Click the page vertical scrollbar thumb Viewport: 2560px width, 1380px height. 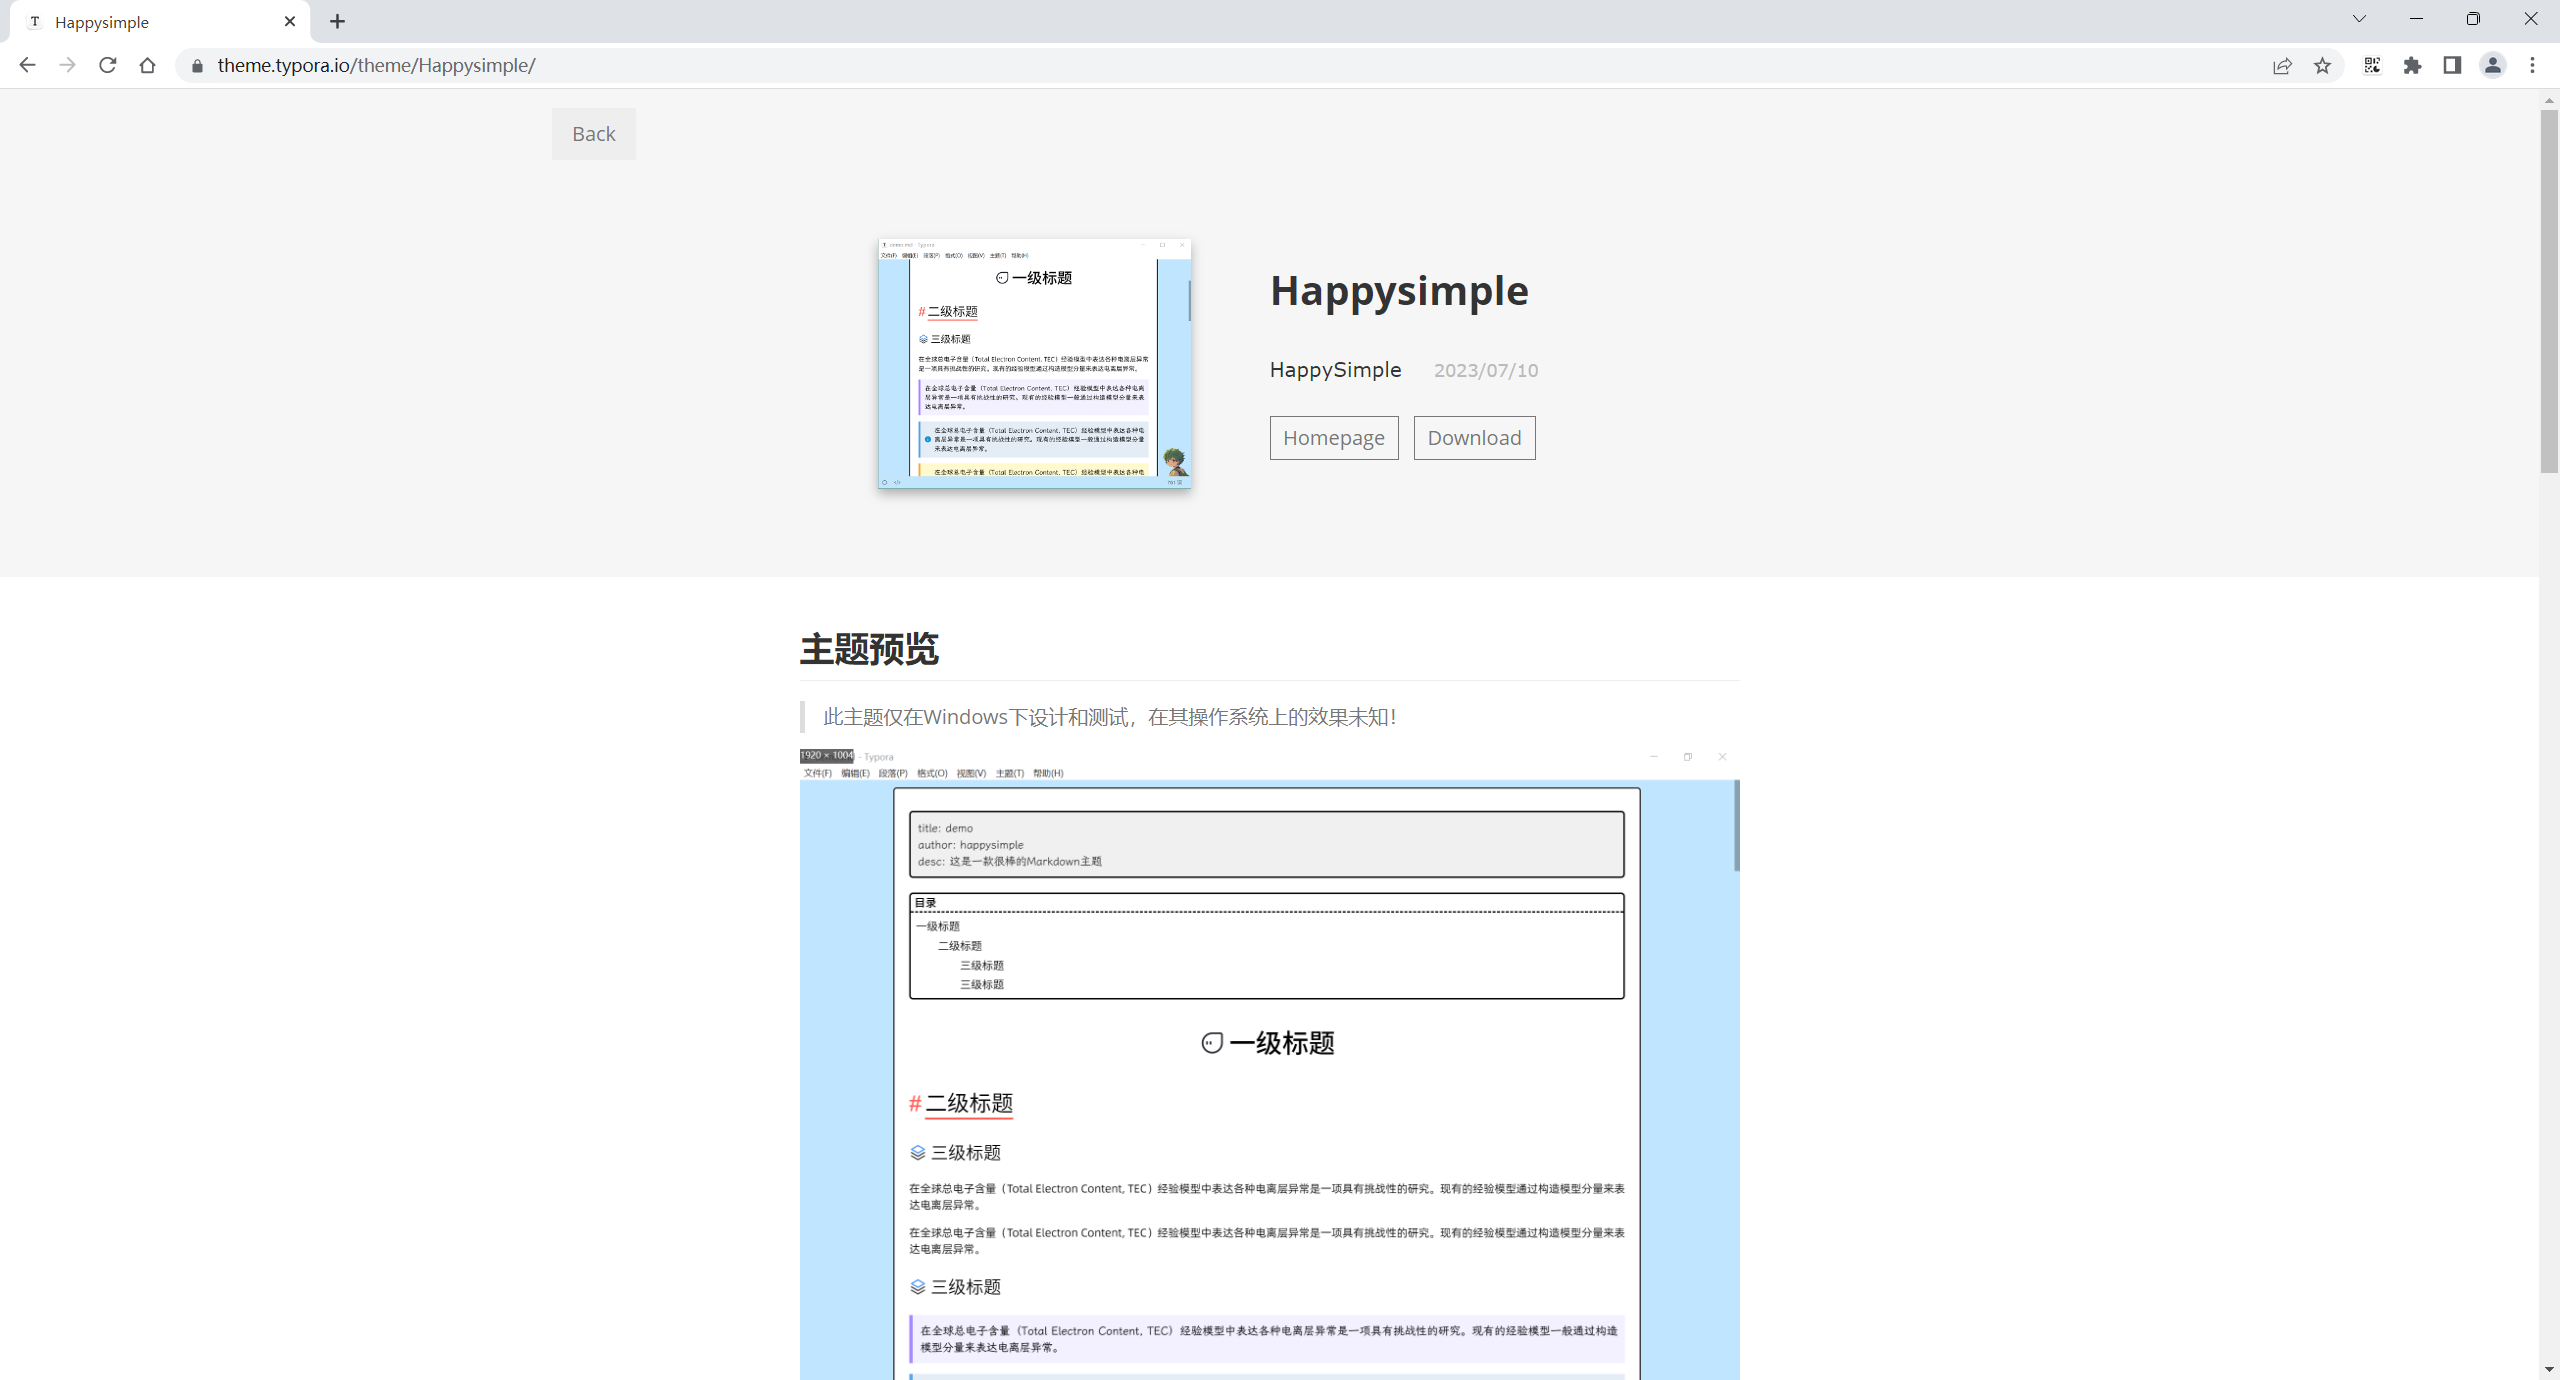pos(2549,290)
